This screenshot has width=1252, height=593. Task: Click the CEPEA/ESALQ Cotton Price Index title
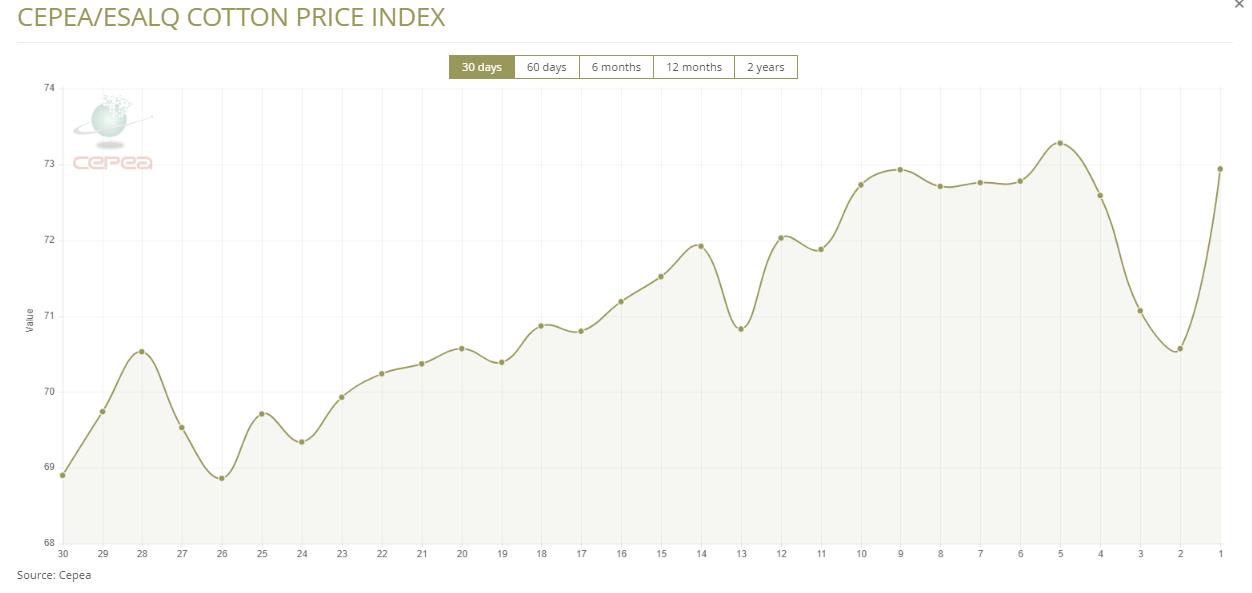click(x=232, y=18)
